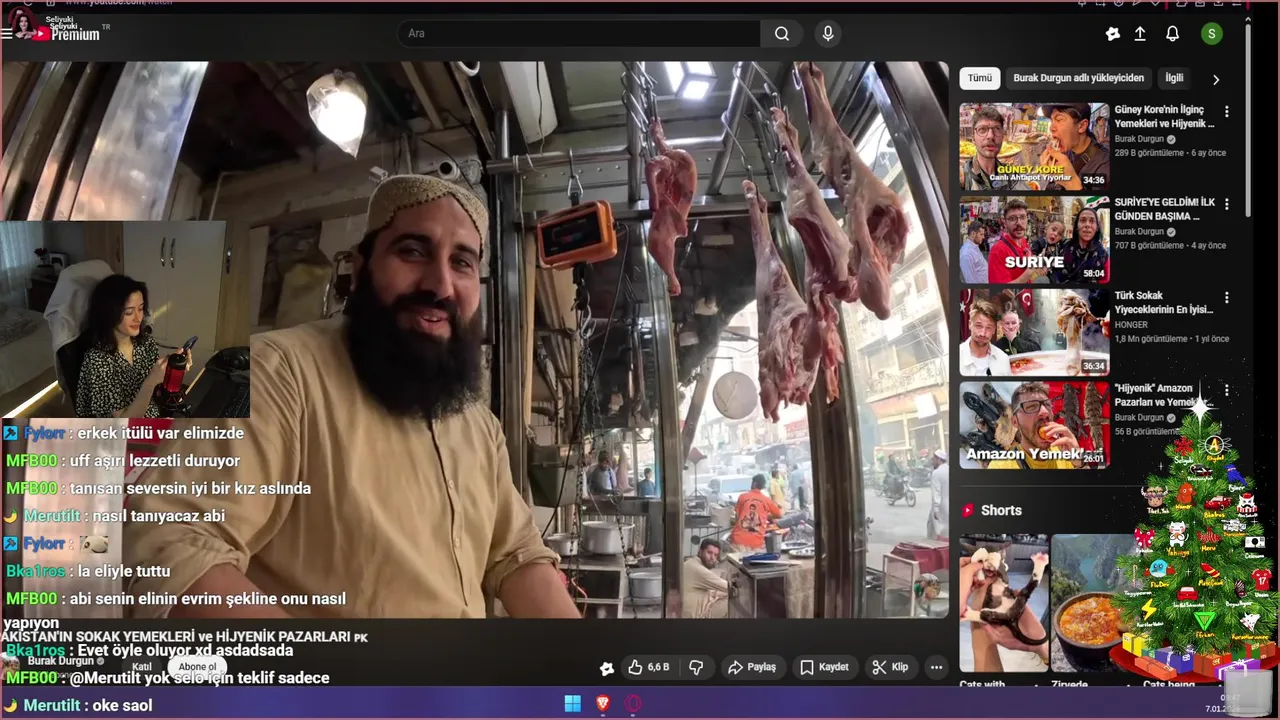Open Güney Kore video thumbnail
This screenshot has height=720, width=1280.
point(1034,146)
